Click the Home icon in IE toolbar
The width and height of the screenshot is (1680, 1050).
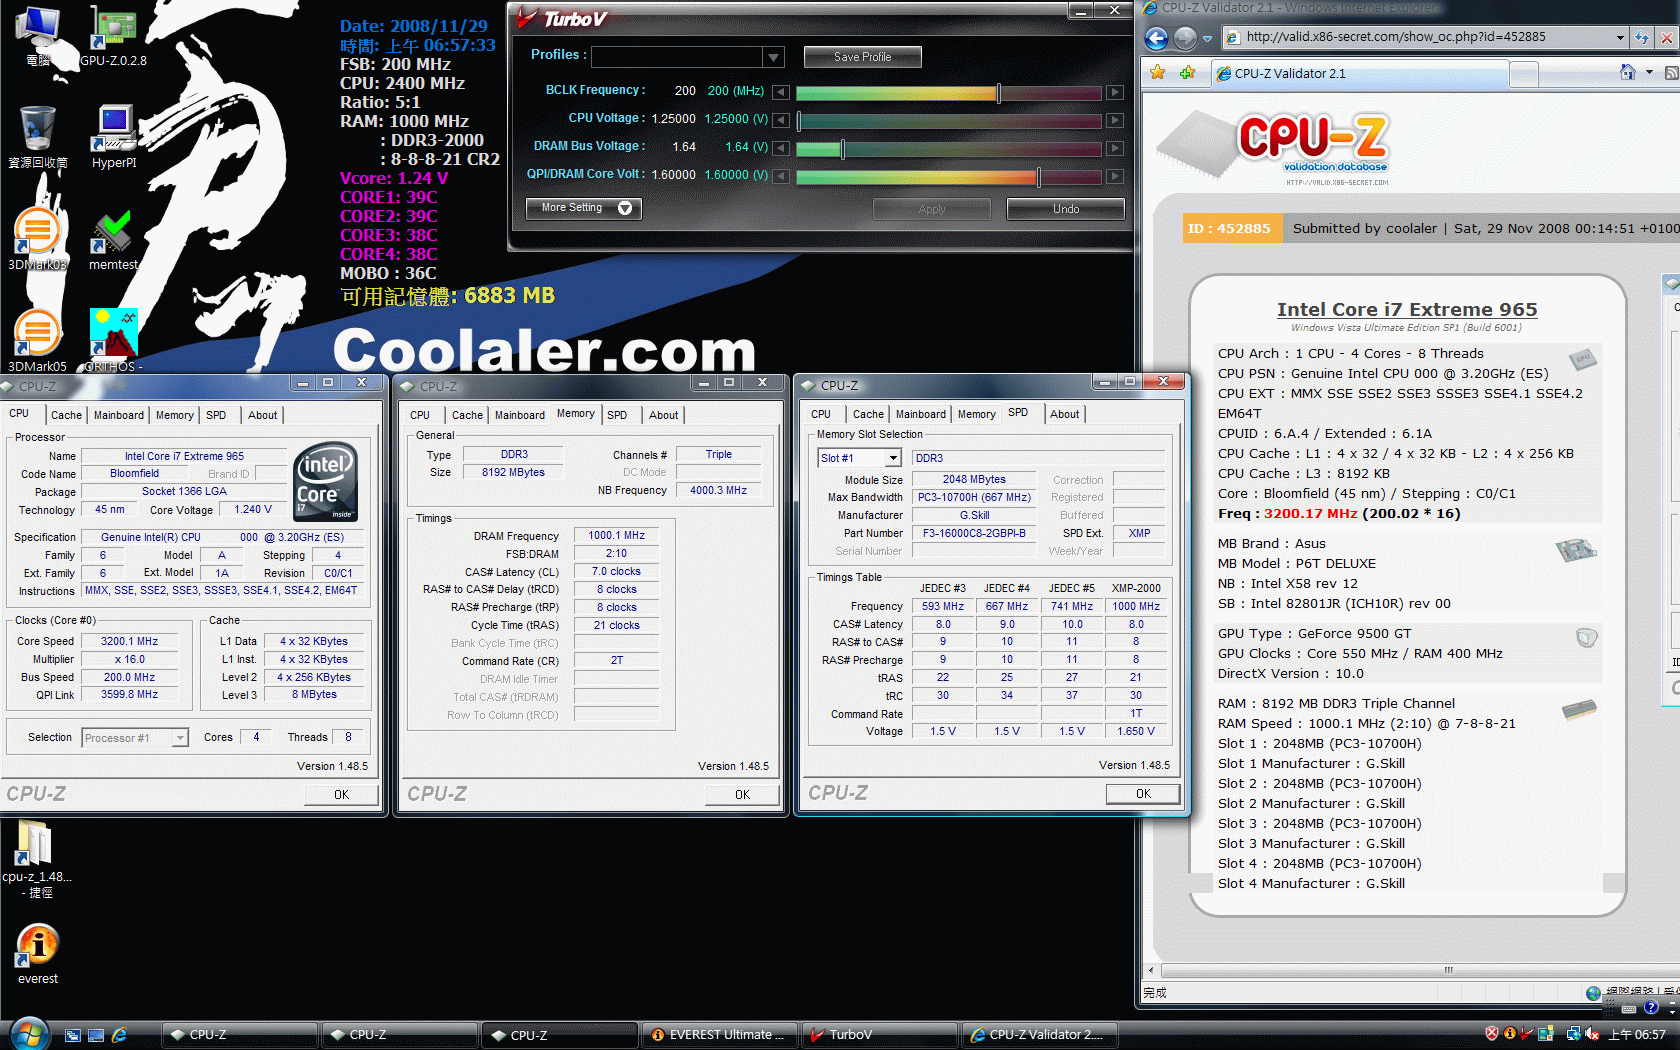click(x=1627, y=73)
